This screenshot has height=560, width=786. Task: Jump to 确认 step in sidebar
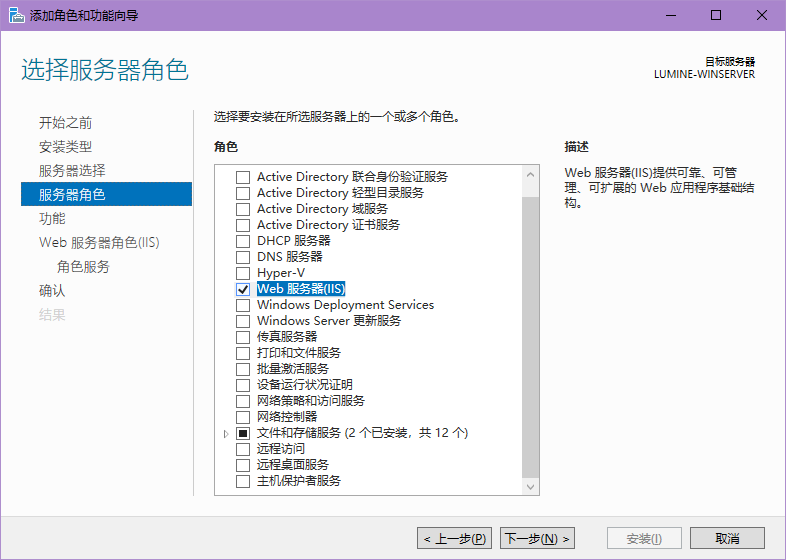(x=52, y=291)
